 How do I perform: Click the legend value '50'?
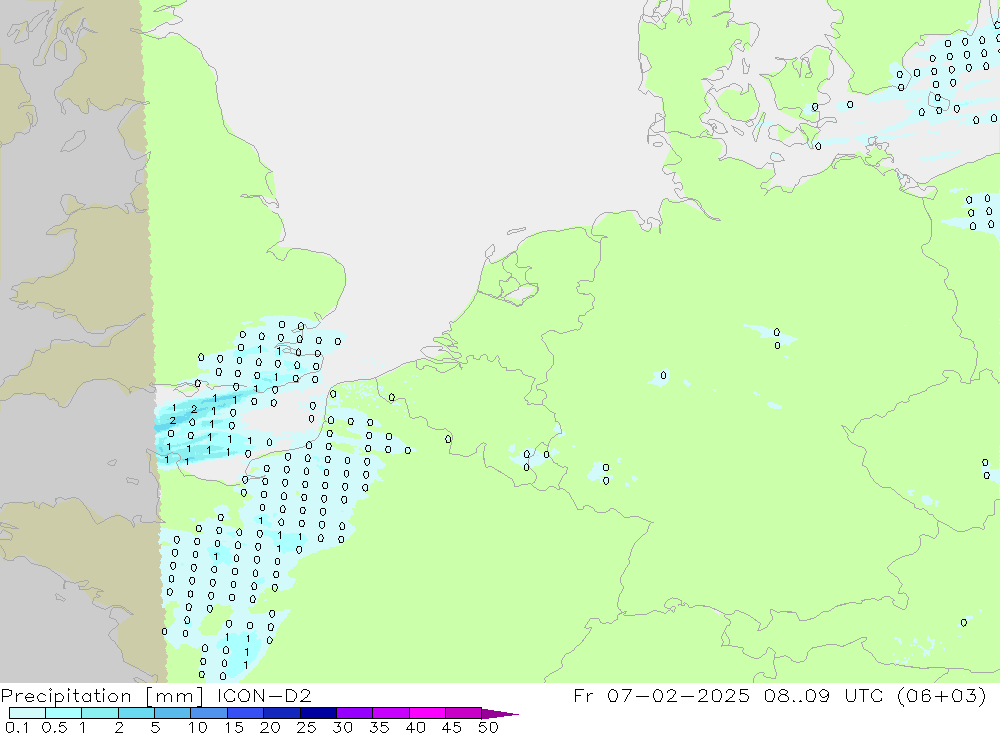pos(488,727)
